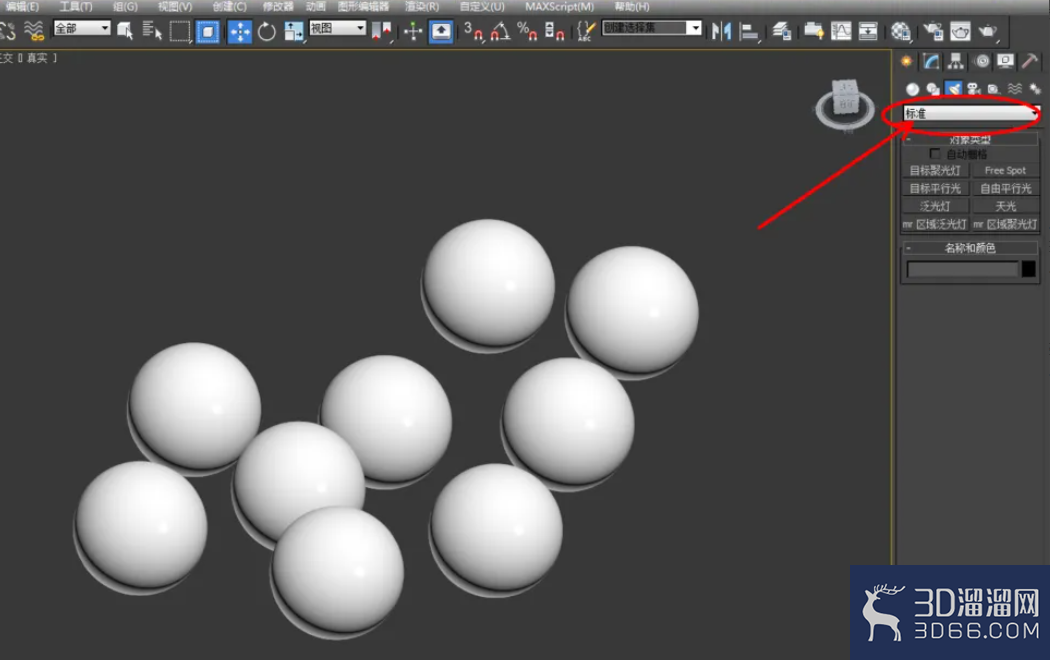1050x660 pixels.
Task: Select the Geometry sphere category icon
Action: click(x=912, y=89)
